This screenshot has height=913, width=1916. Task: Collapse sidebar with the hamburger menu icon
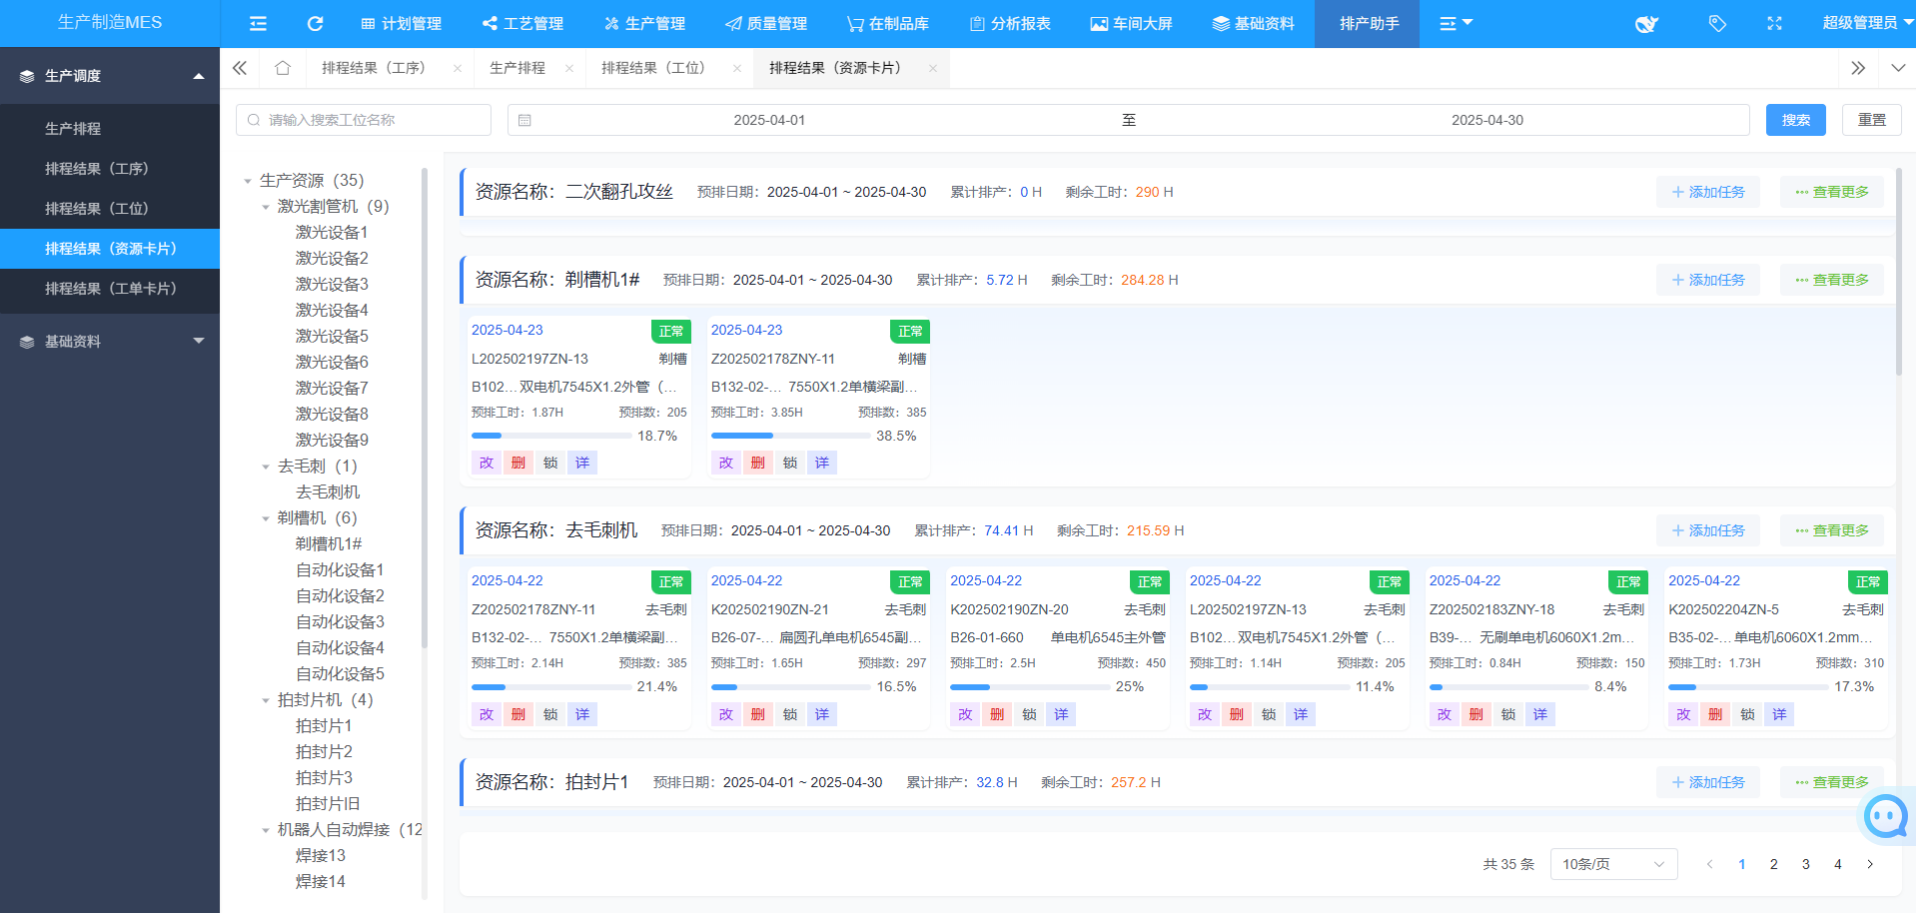[x=258, y=23]
